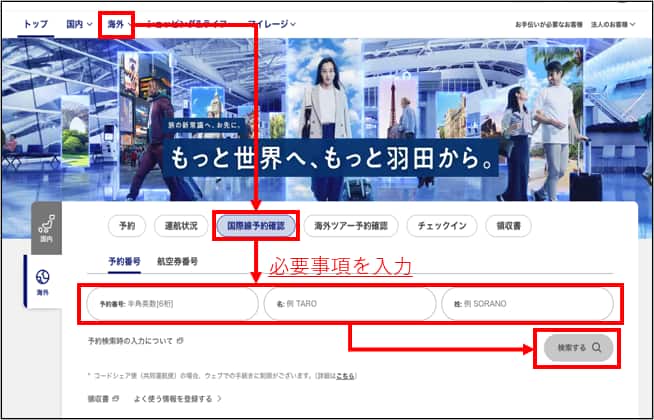Screen dimensions: 654x420
Task: Select the 予約番号 tab
Action: [x=126, y=261]
